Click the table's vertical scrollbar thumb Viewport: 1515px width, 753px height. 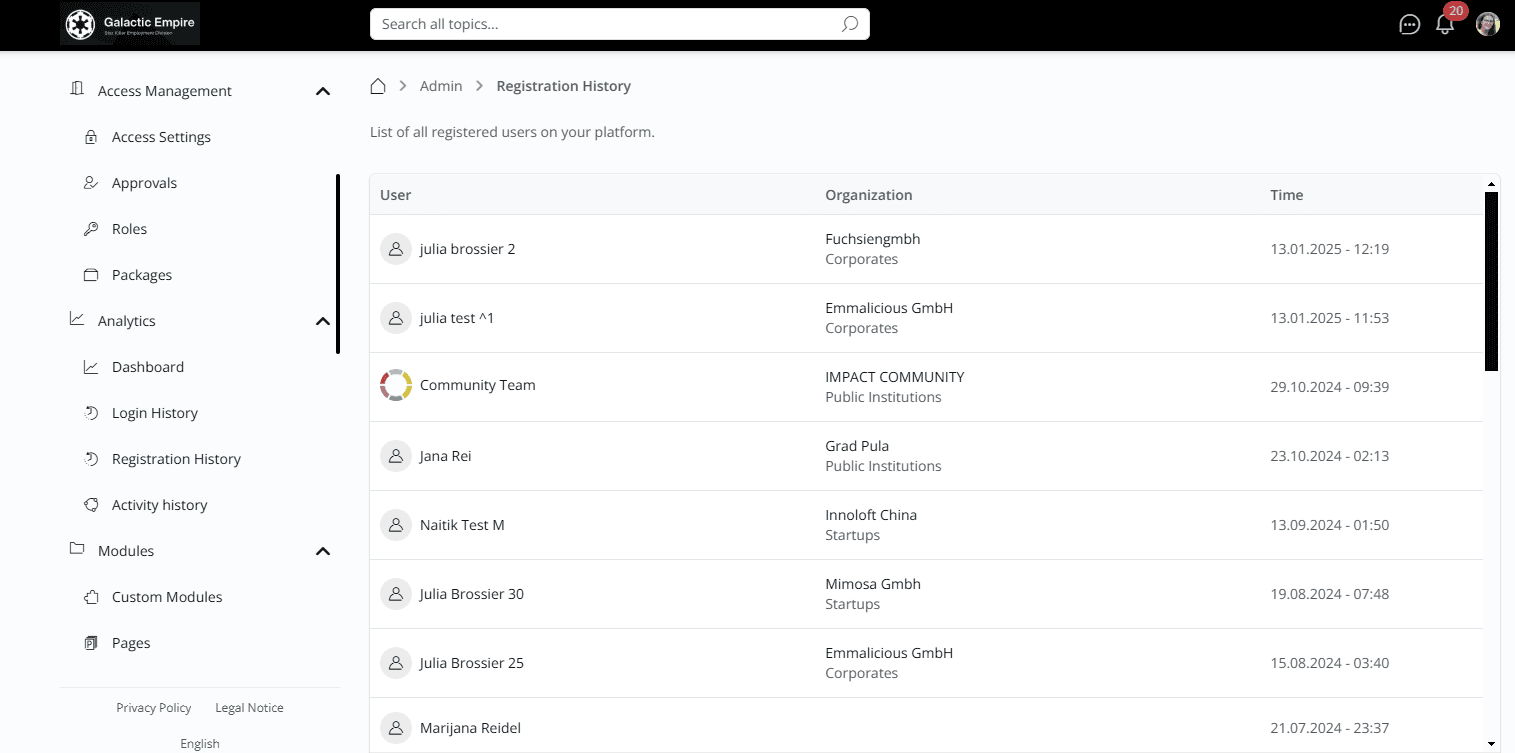[x=1491, y=281]
